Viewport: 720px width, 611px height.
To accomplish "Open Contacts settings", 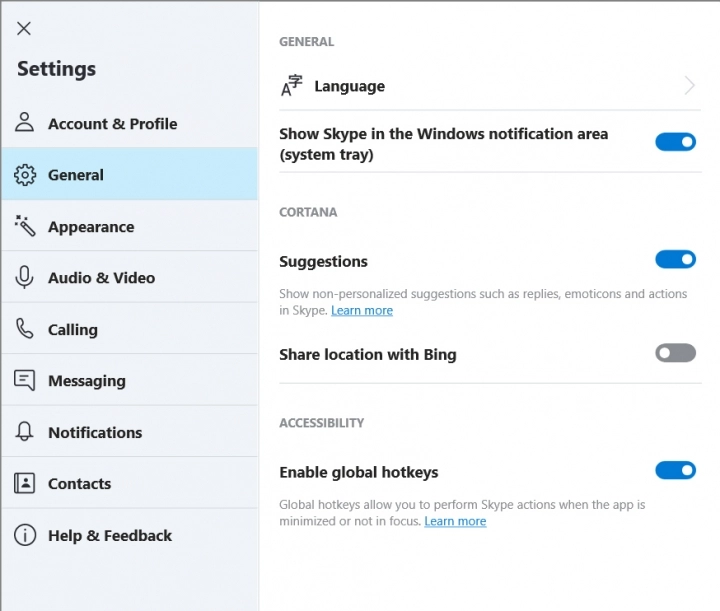I will coord(130,483).
